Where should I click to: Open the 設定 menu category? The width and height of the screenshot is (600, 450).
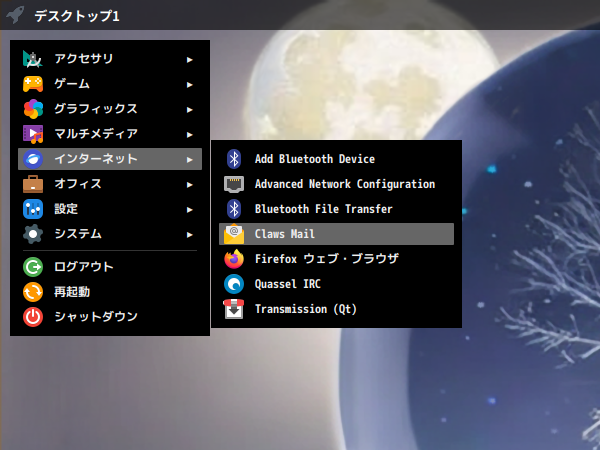(110, 209)
